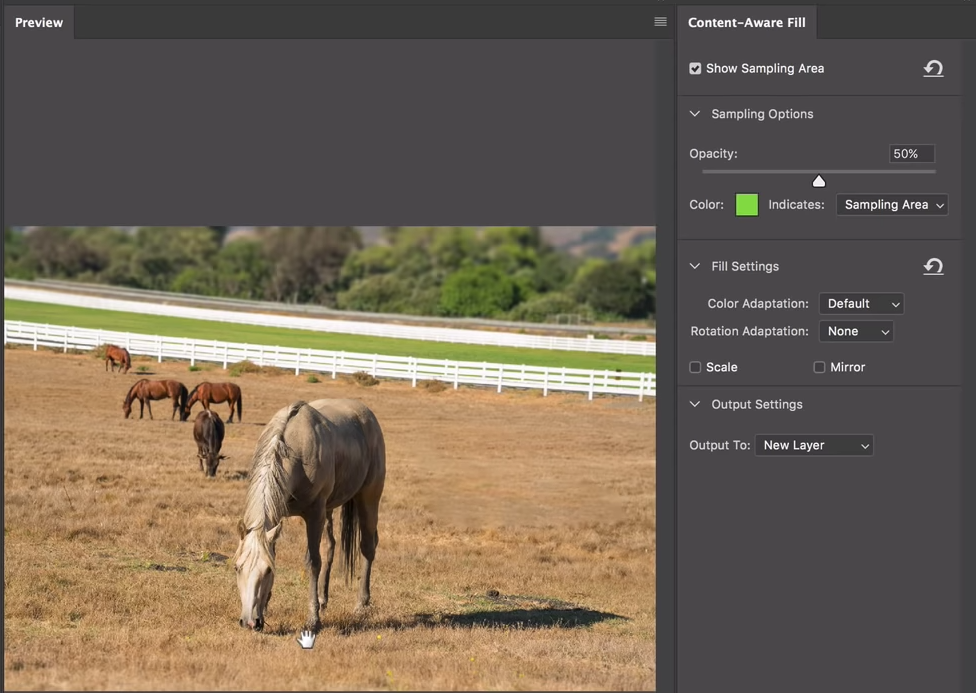Click the Opacity percentage field
Viewport: 976px width, 693px height.
click(911, 154)
